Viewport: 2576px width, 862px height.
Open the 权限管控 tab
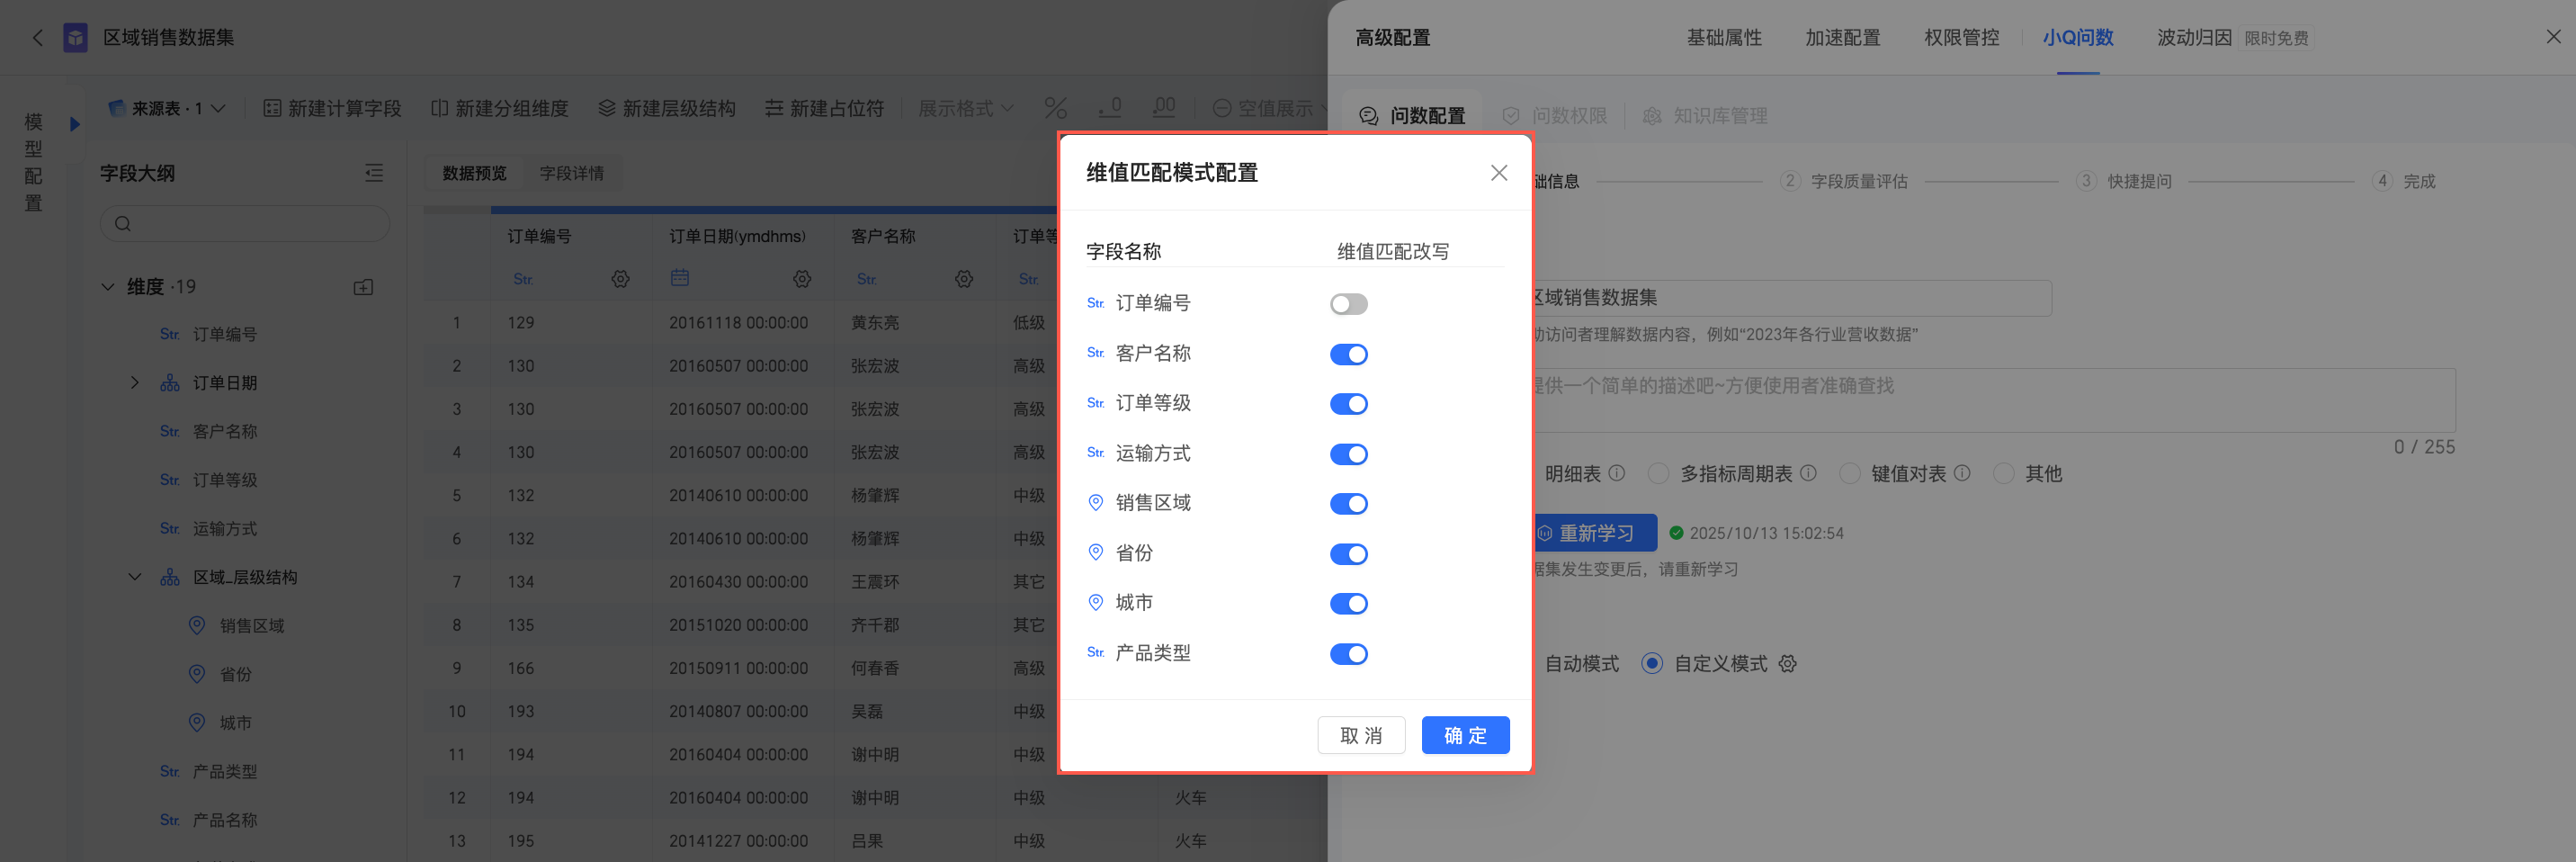1961,38
